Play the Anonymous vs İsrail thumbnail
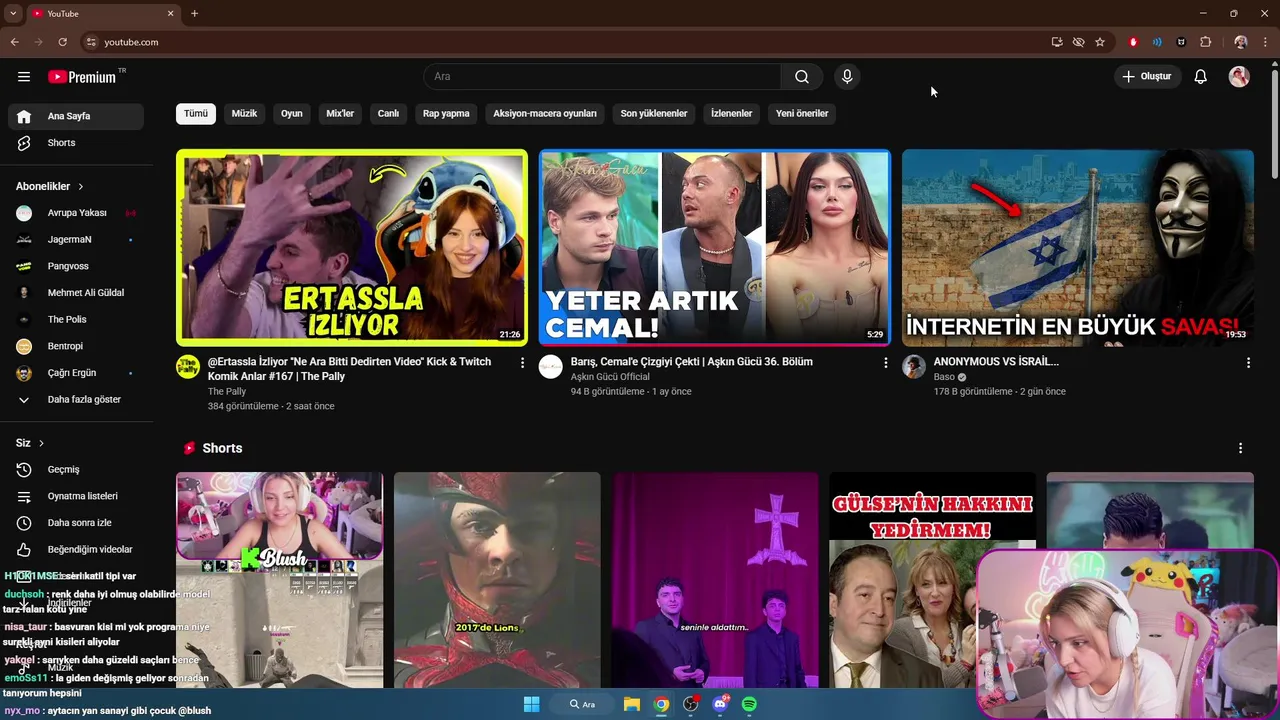 click(x=1078, y=247)
